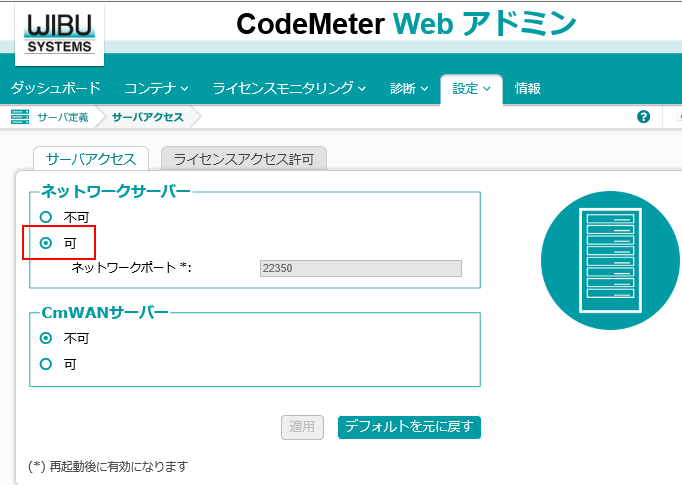Select ネットワークサーバー 不可 radio button
Viewport: 682px width, 485px height.
tap(45, 216)
